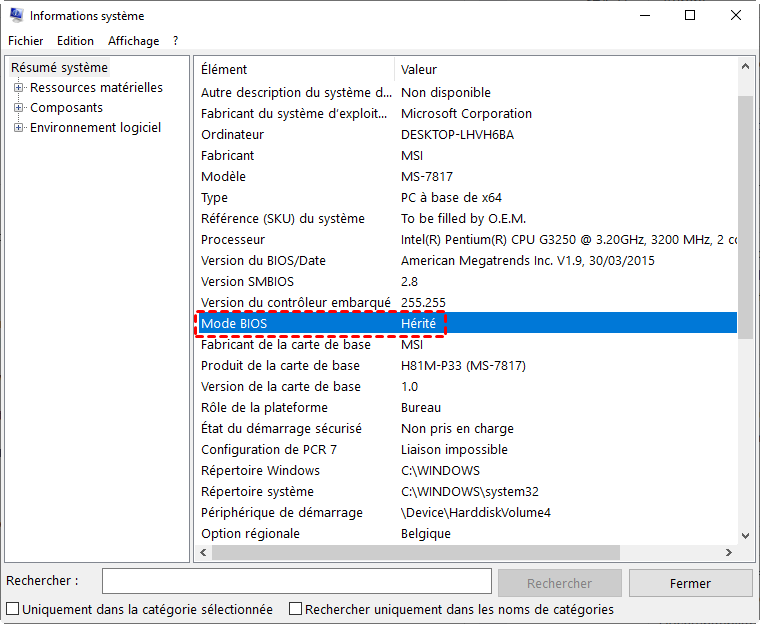Expand the Environnement logiciel tree node
Image resolution: width=760 pixels, height=624 pixels.
coord(18,128)
